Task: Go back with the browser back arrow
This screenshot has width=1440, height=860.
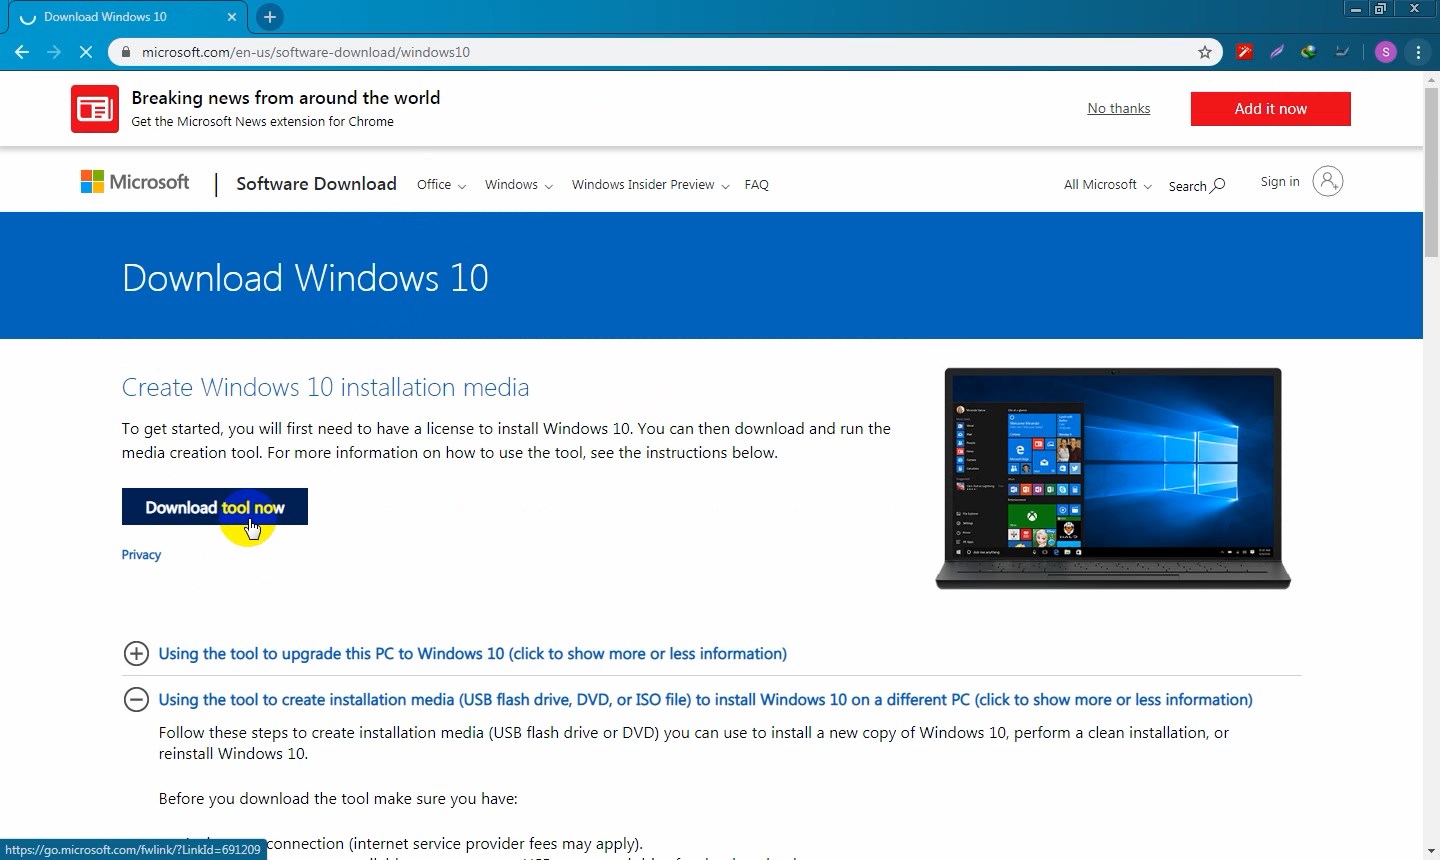Action: [22, 52]
